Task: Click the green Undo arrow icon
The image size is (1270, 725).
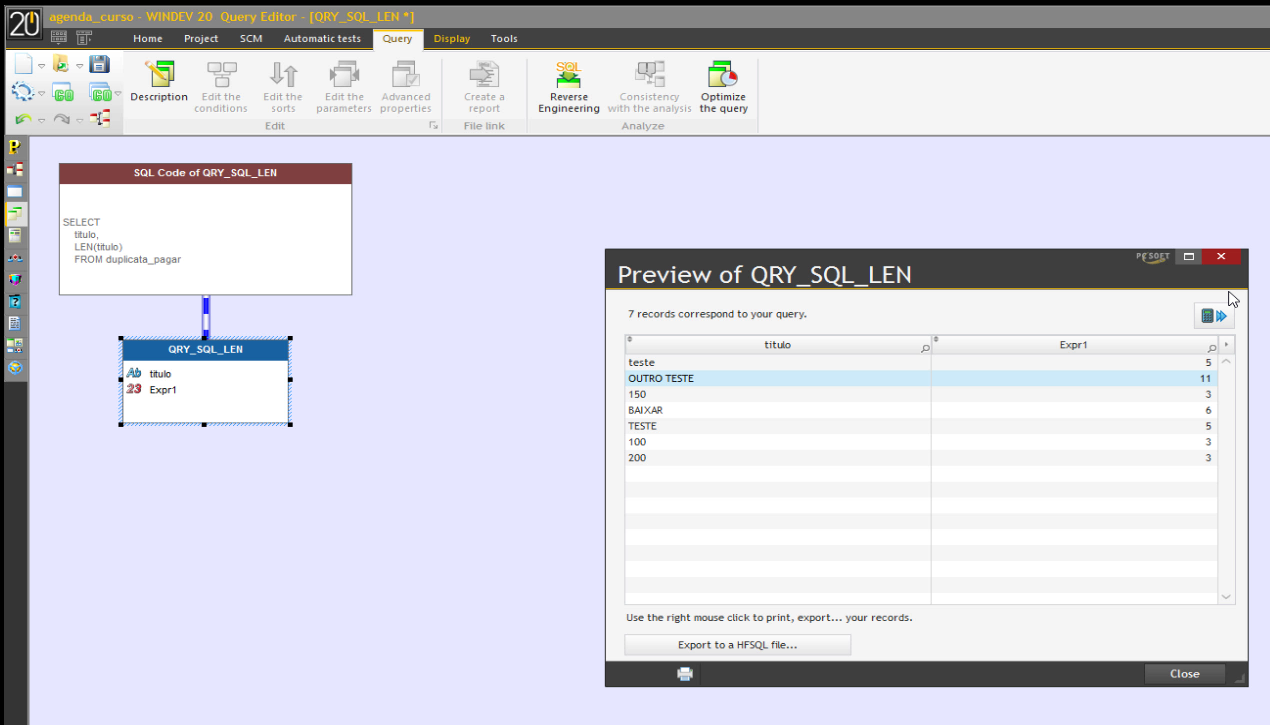Action: click(23, 118)
